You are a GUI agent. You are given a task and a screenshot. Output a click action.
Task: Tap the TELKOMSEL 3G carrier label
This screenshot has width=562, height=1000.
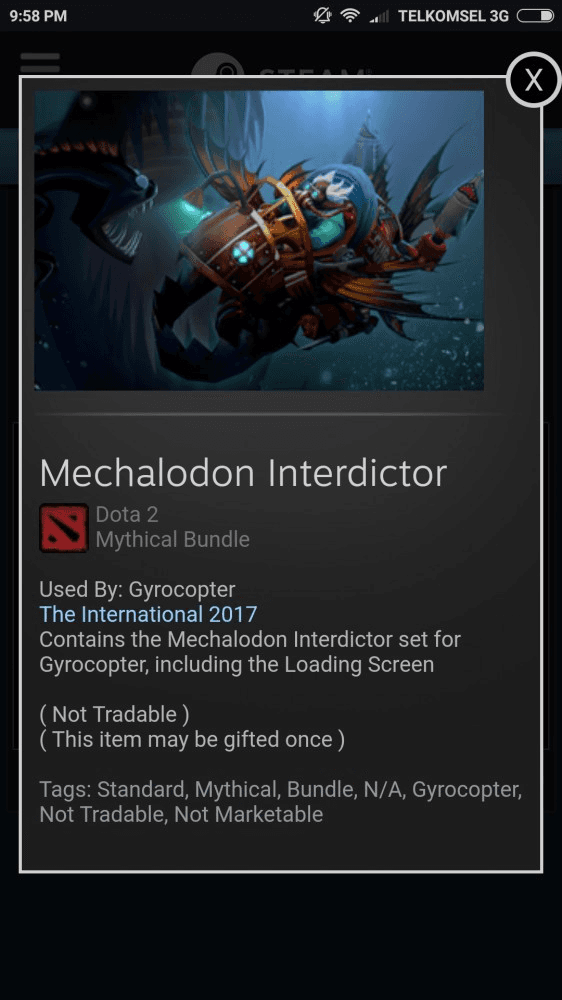pos(454,16)
